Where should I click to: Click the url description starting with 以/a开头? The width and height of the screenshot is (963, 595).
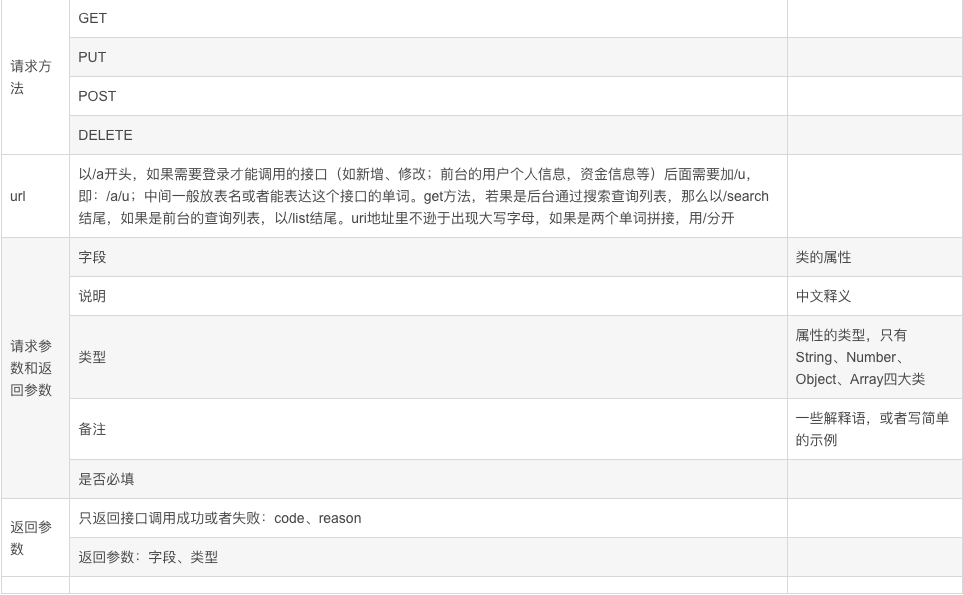[424, 196]
